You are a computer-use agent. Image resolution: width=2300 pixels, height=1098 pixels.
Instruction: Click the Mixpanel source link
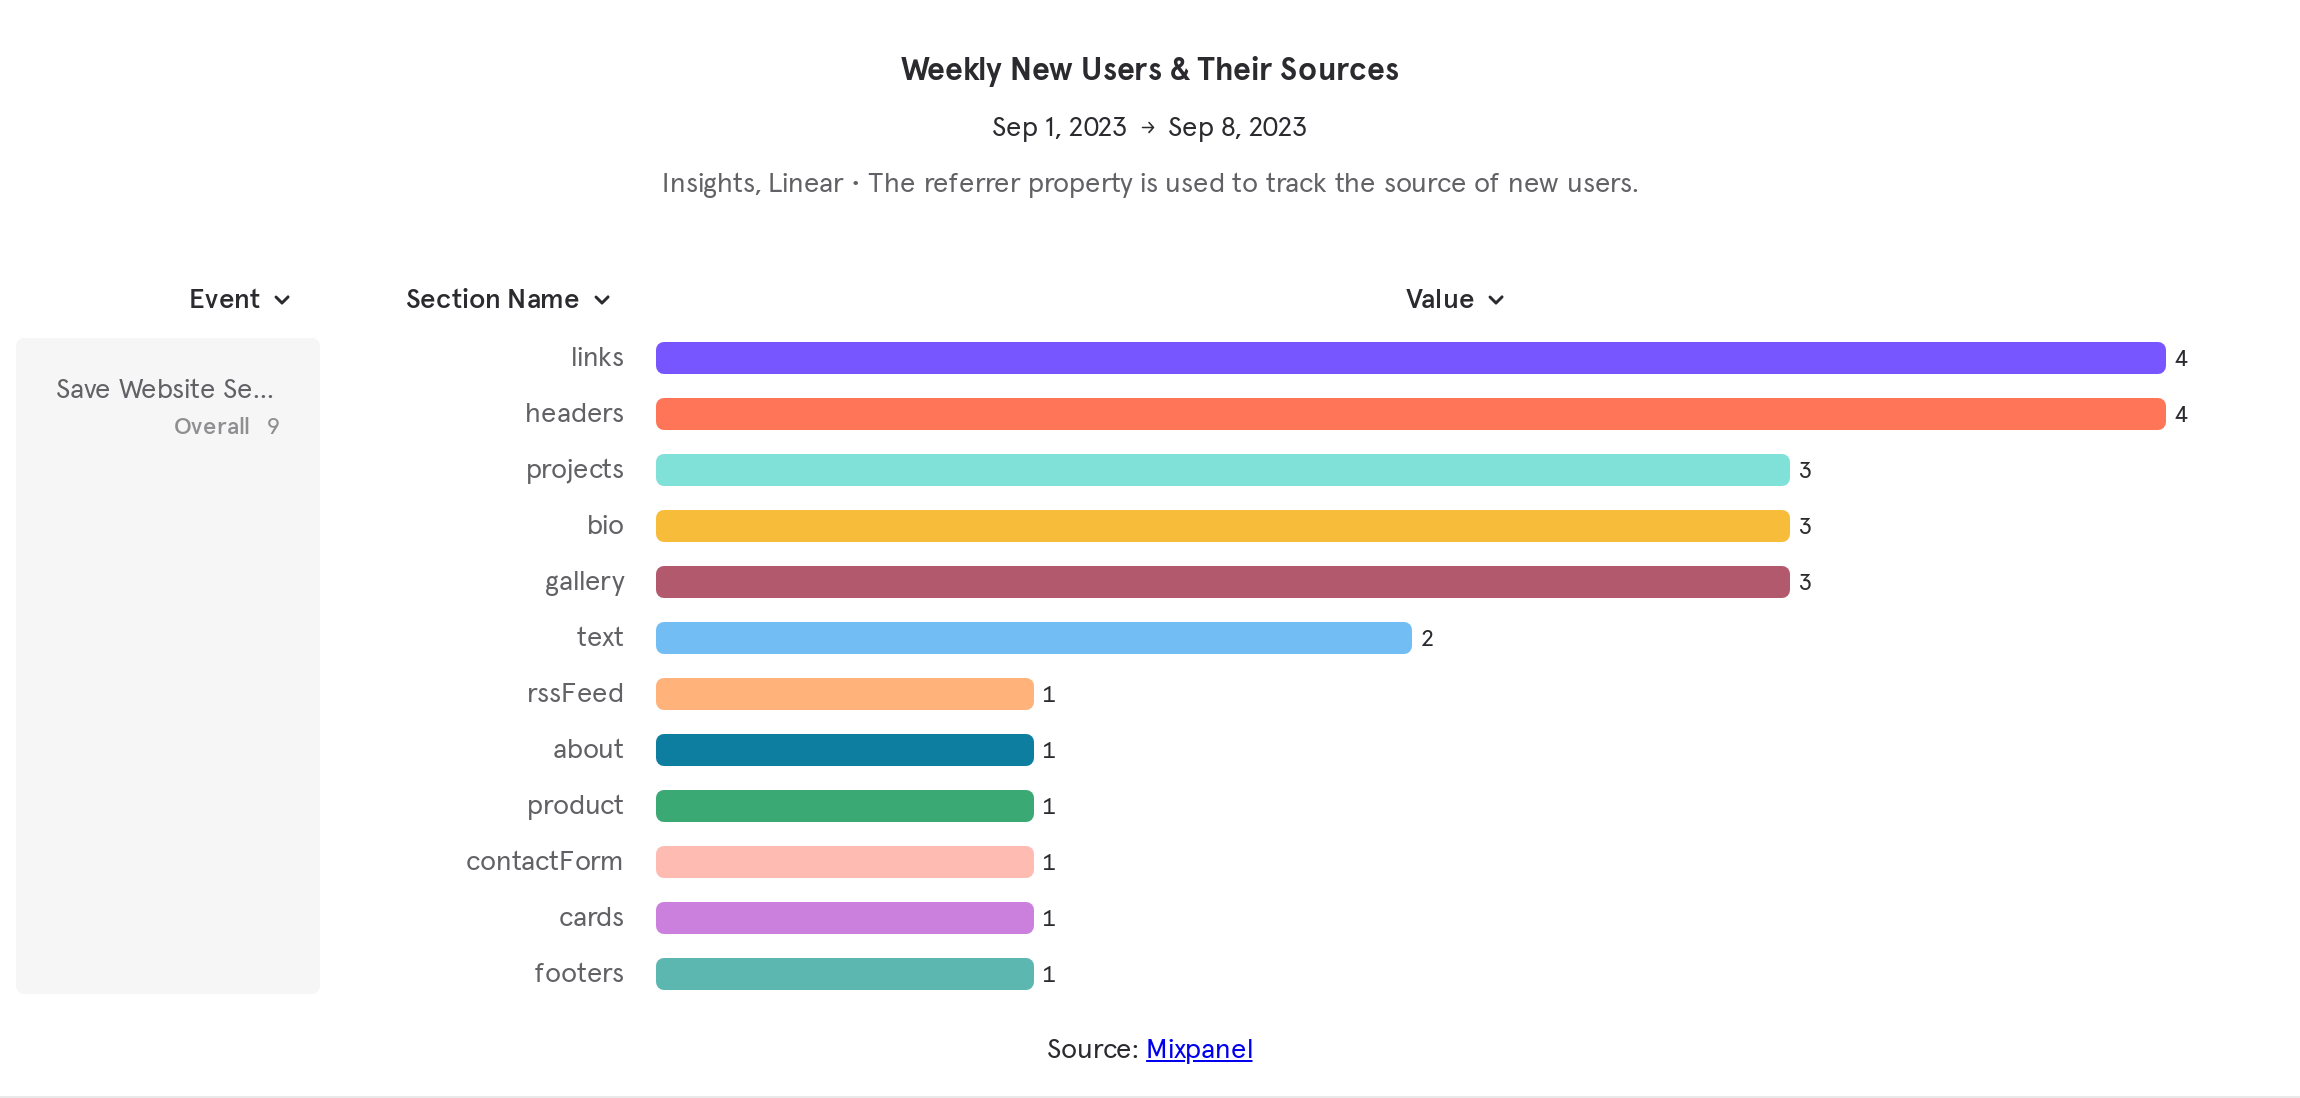[x=1199, y=1049]
